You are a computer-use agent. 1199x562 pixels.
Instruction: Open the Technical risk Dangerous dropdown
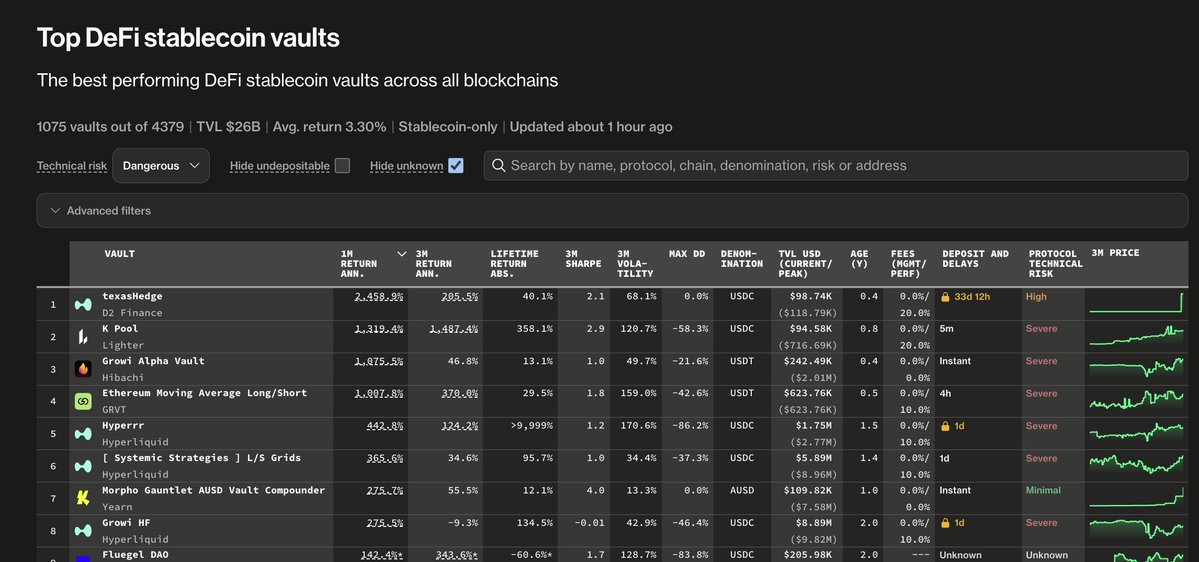pos(161,165)
